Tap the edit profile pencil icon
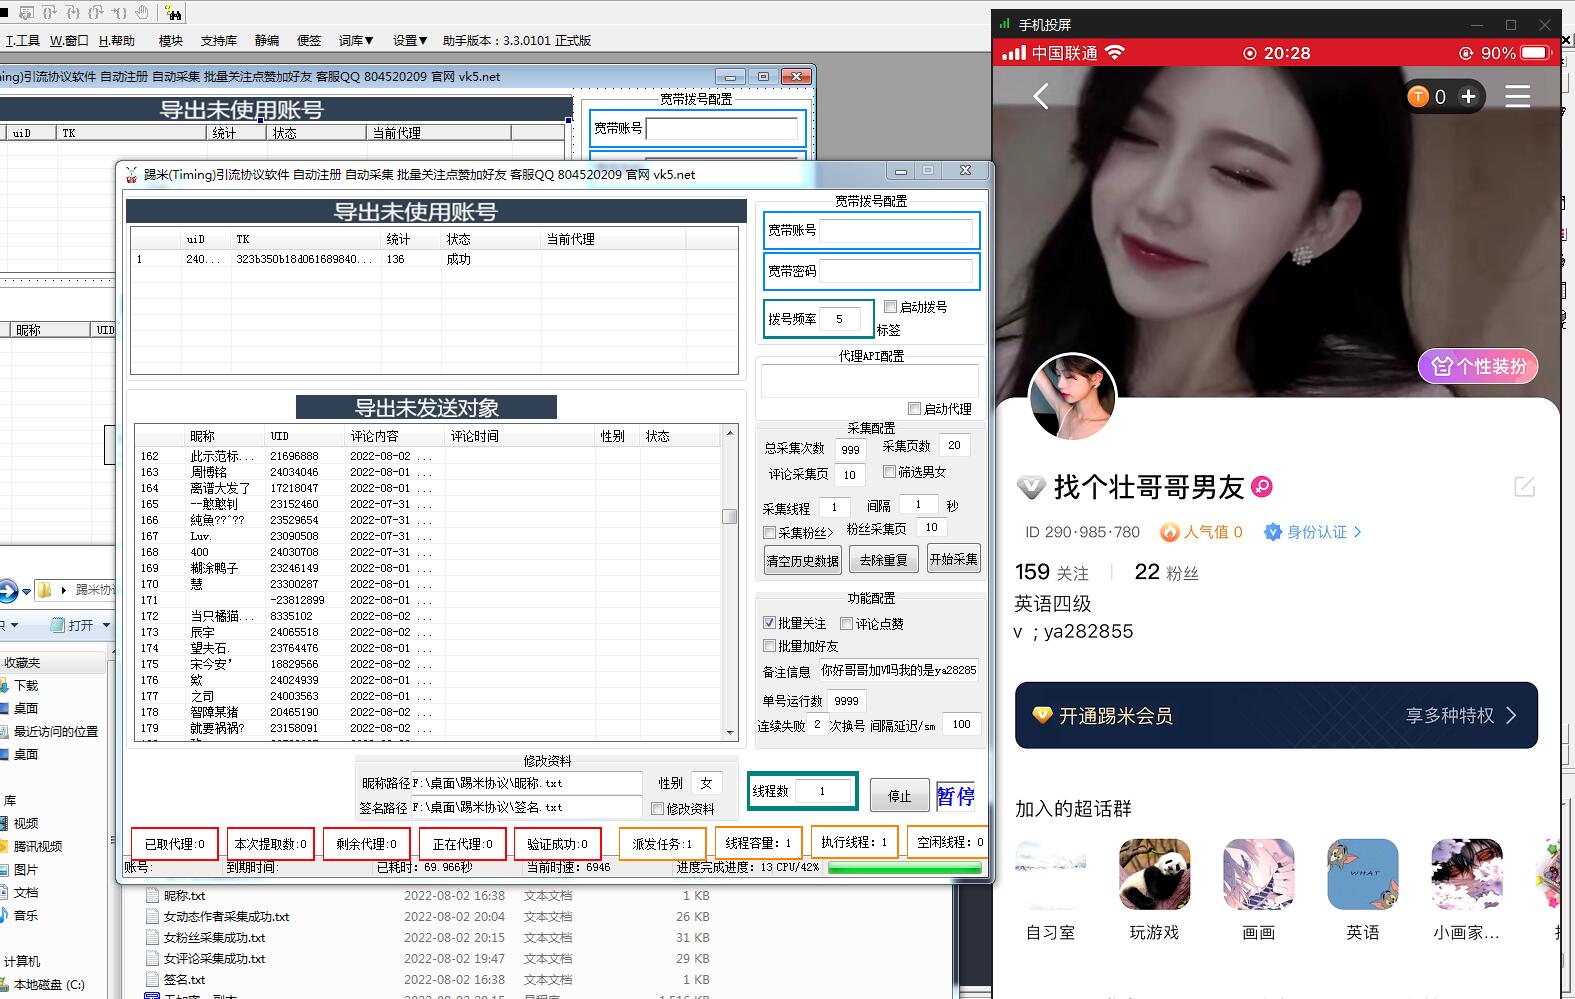Viewport: 1575px width, 999px height. [1524, 487]
